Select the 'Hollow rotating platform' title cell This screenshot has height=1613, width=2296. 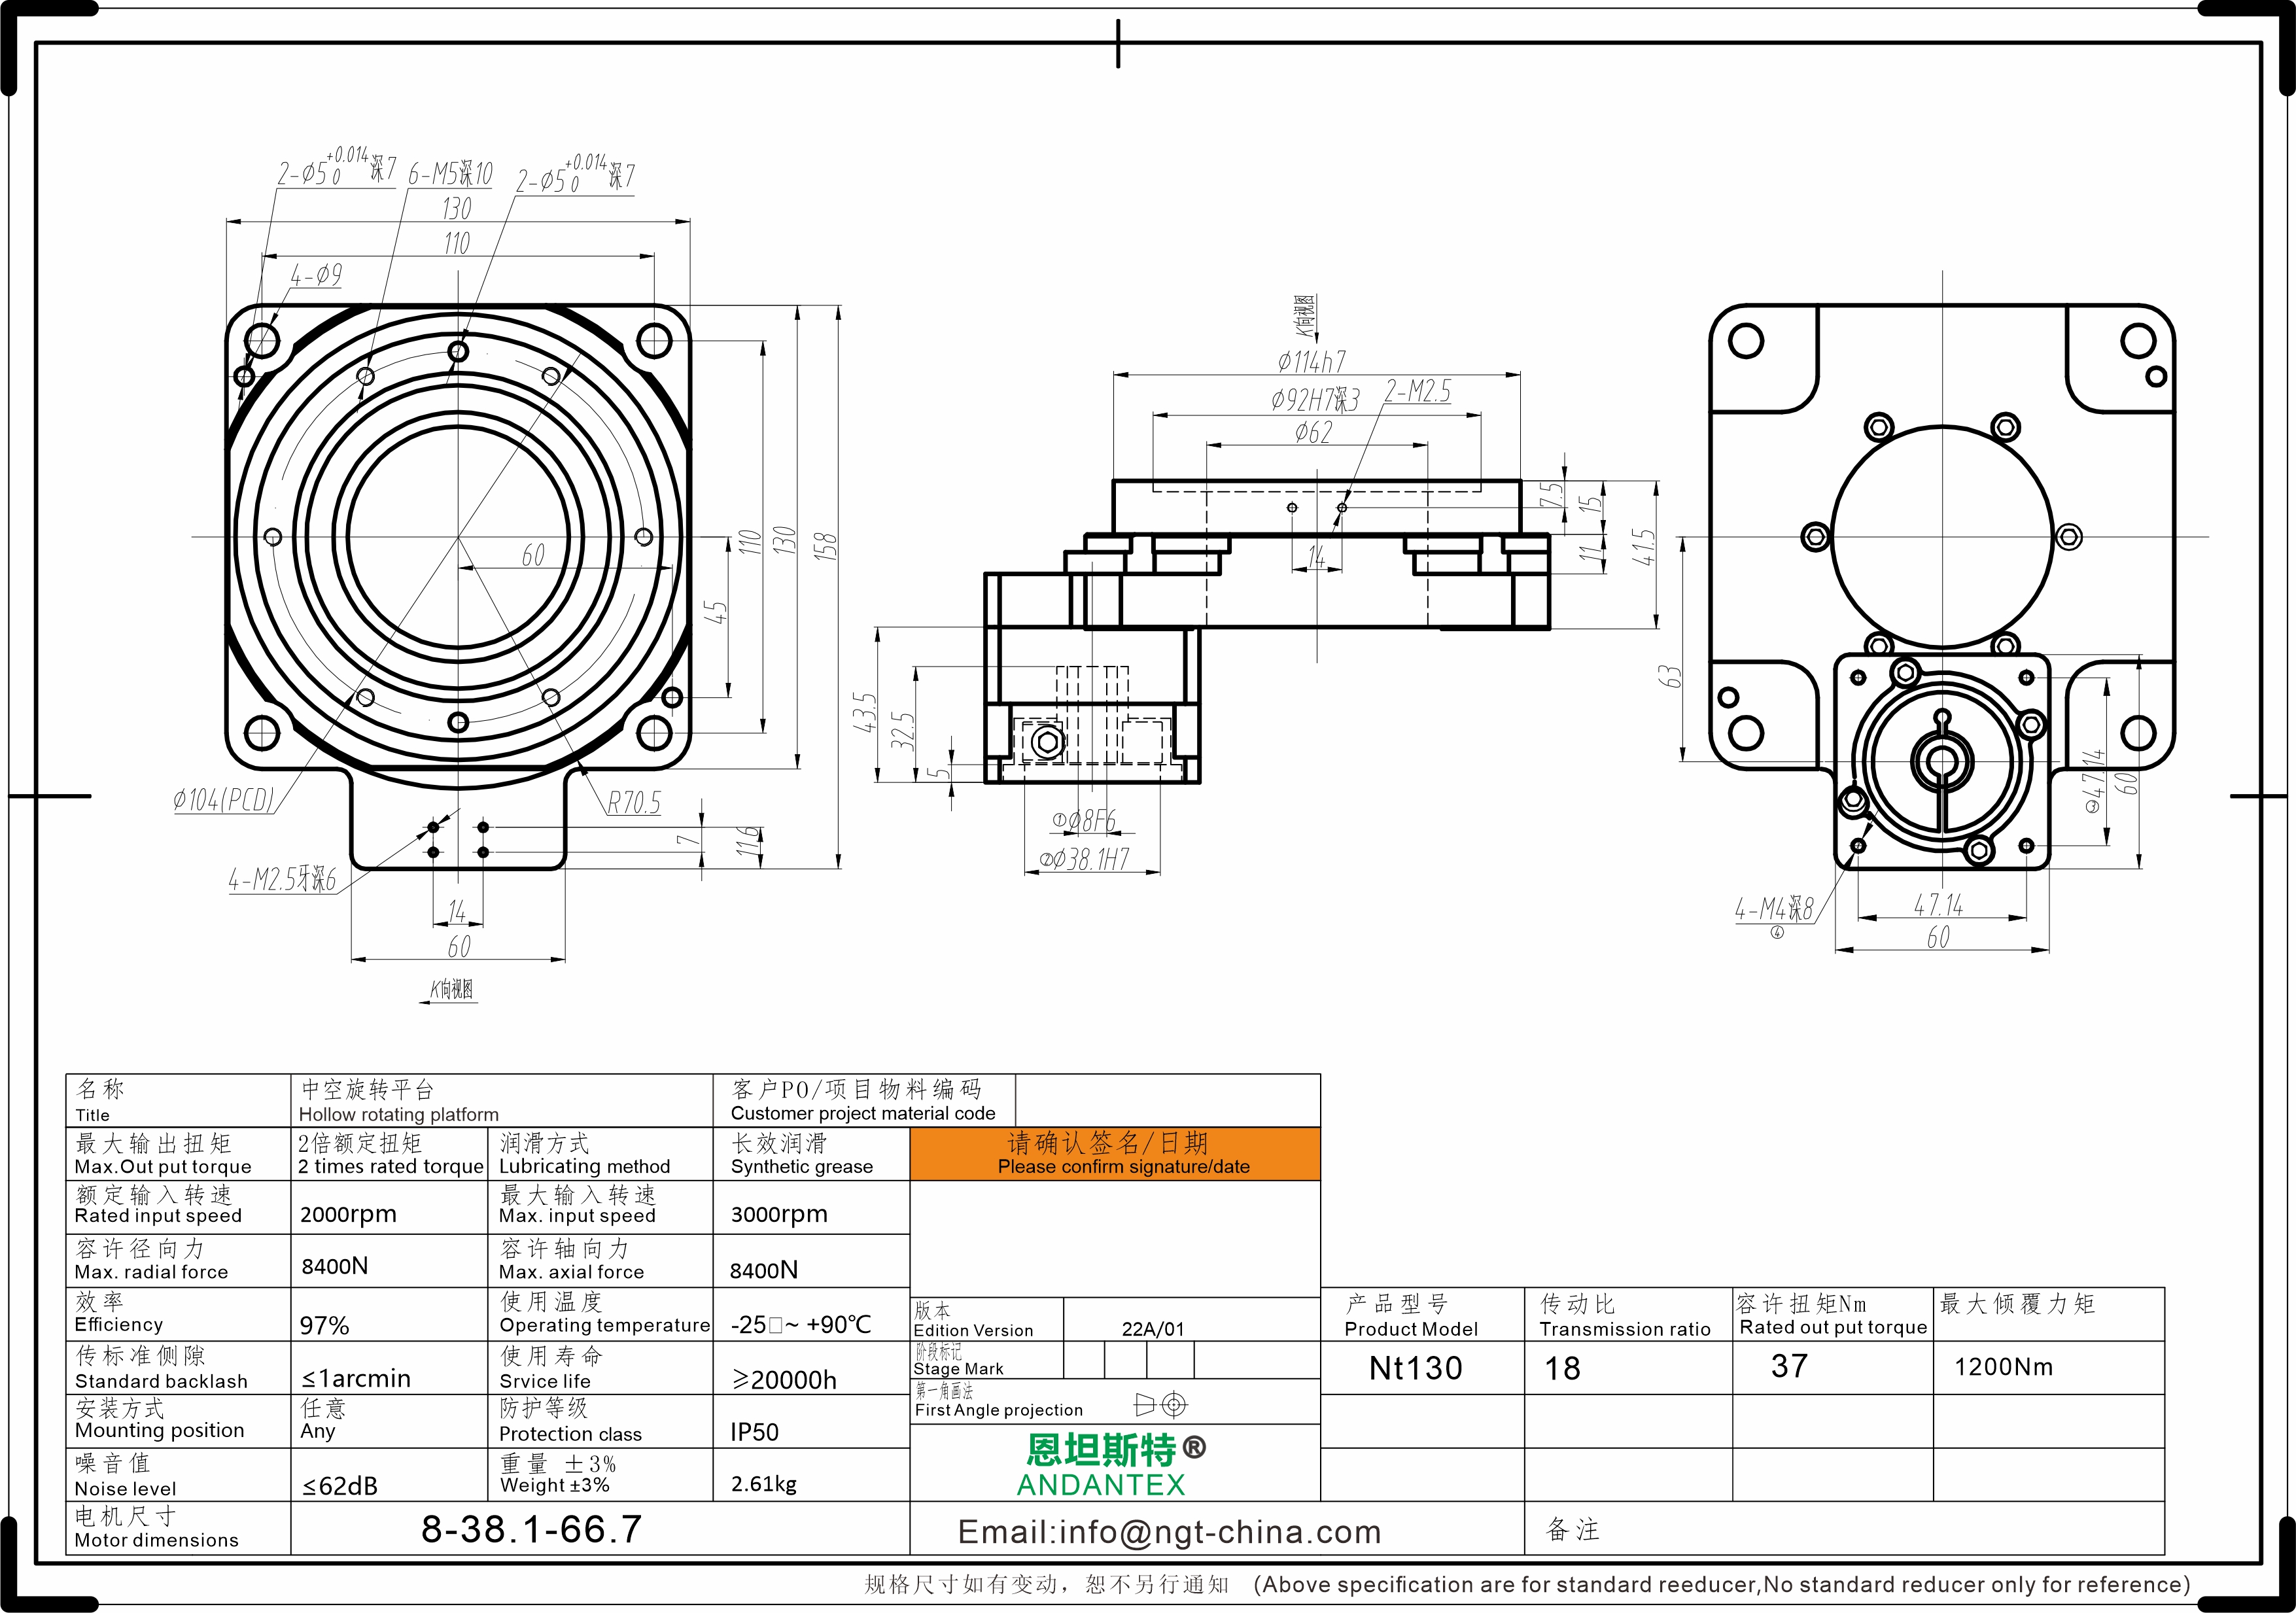pos(502,1101)
